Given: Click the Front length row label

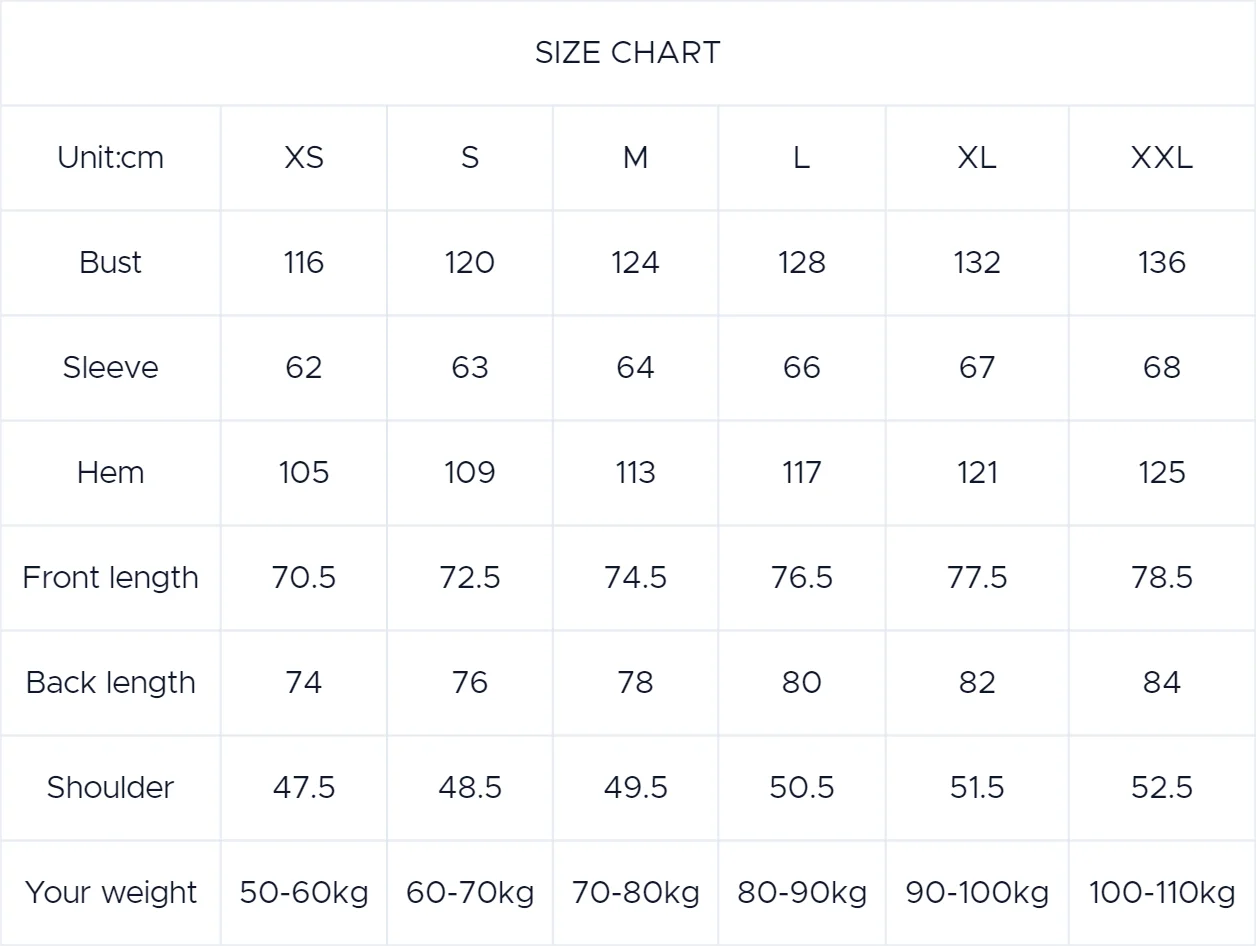Looking at the screenshot, I should [x=110, y=578].
